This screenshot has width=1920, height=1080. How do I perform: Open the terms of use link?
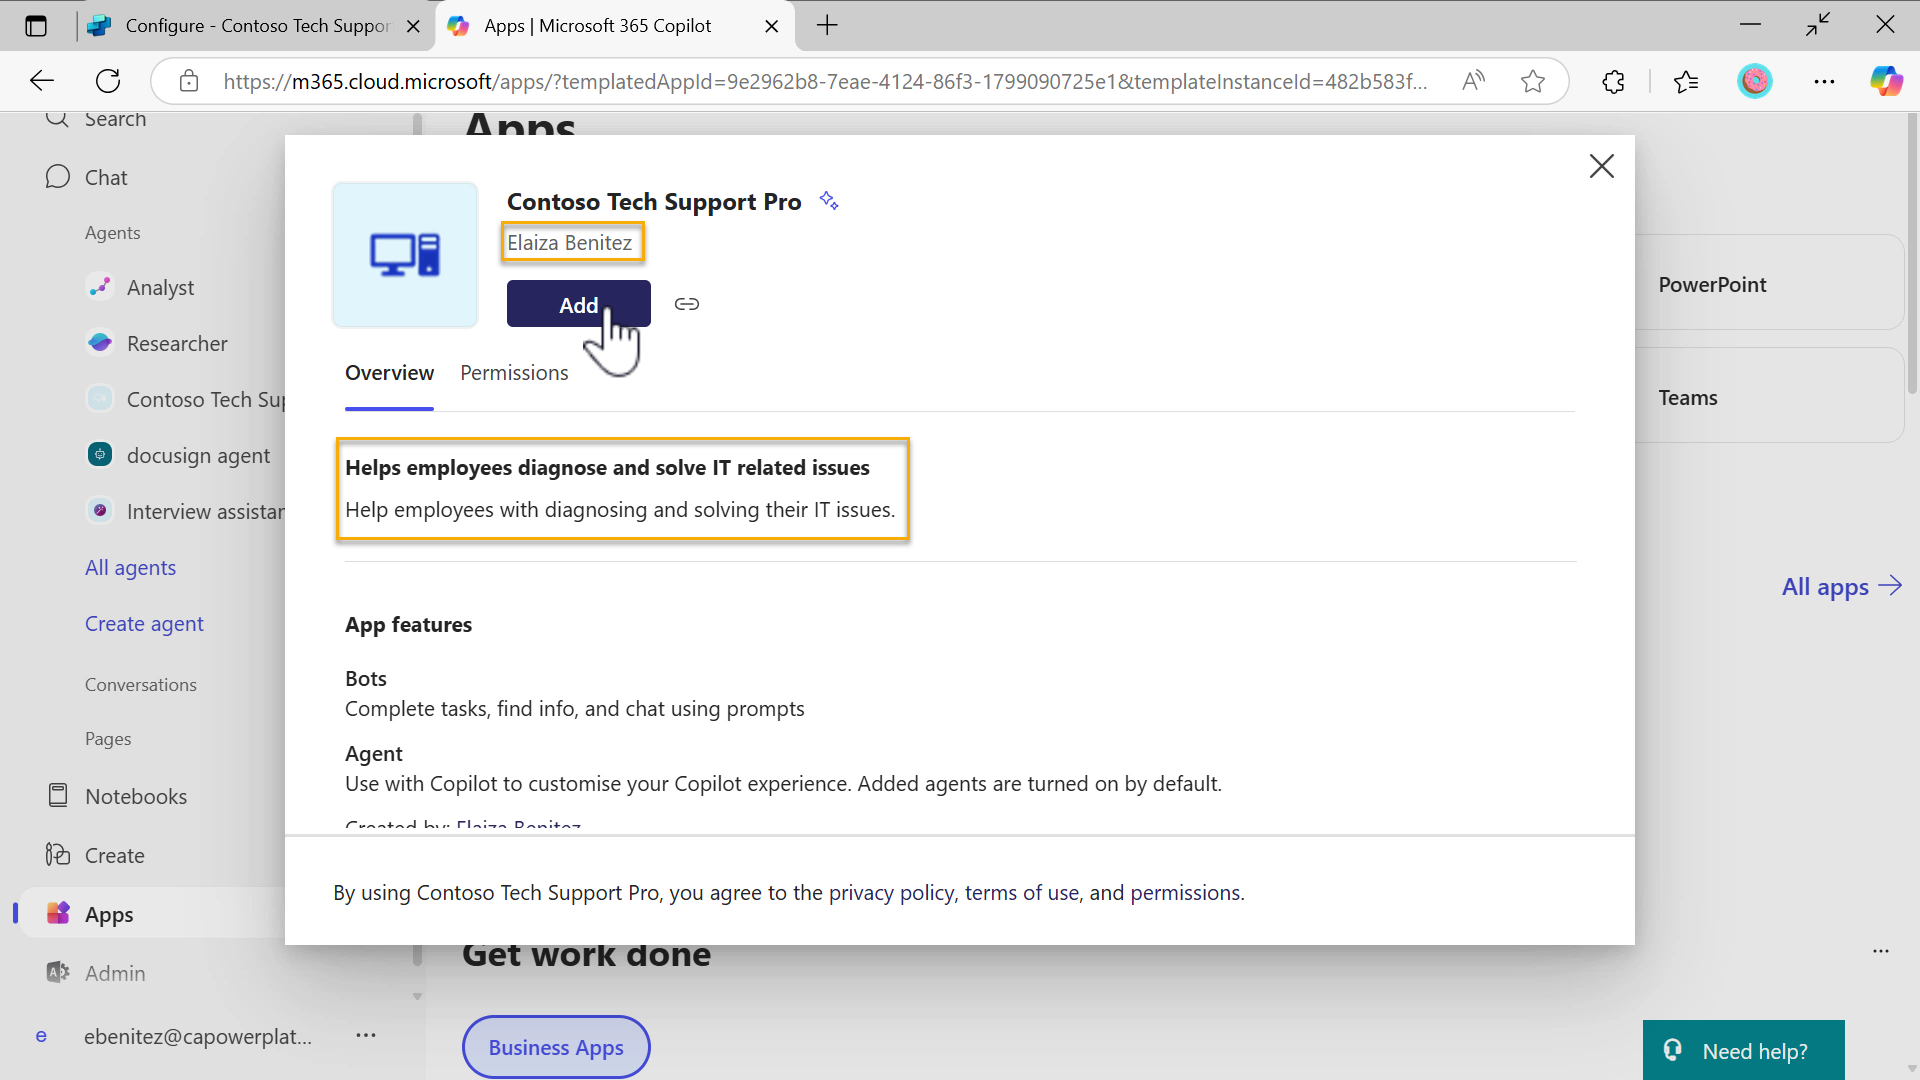1022,893
